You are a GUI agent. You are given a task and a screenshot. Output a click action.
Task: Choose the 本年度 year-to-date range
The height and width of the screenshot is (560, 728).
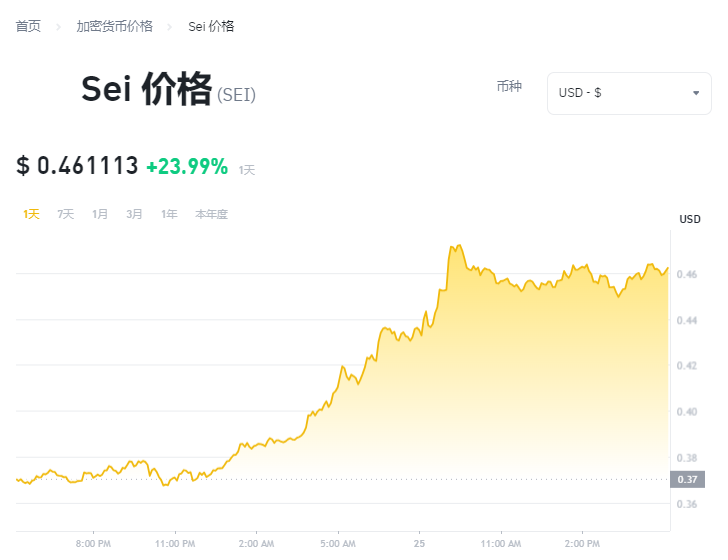[x=211, y=214]
